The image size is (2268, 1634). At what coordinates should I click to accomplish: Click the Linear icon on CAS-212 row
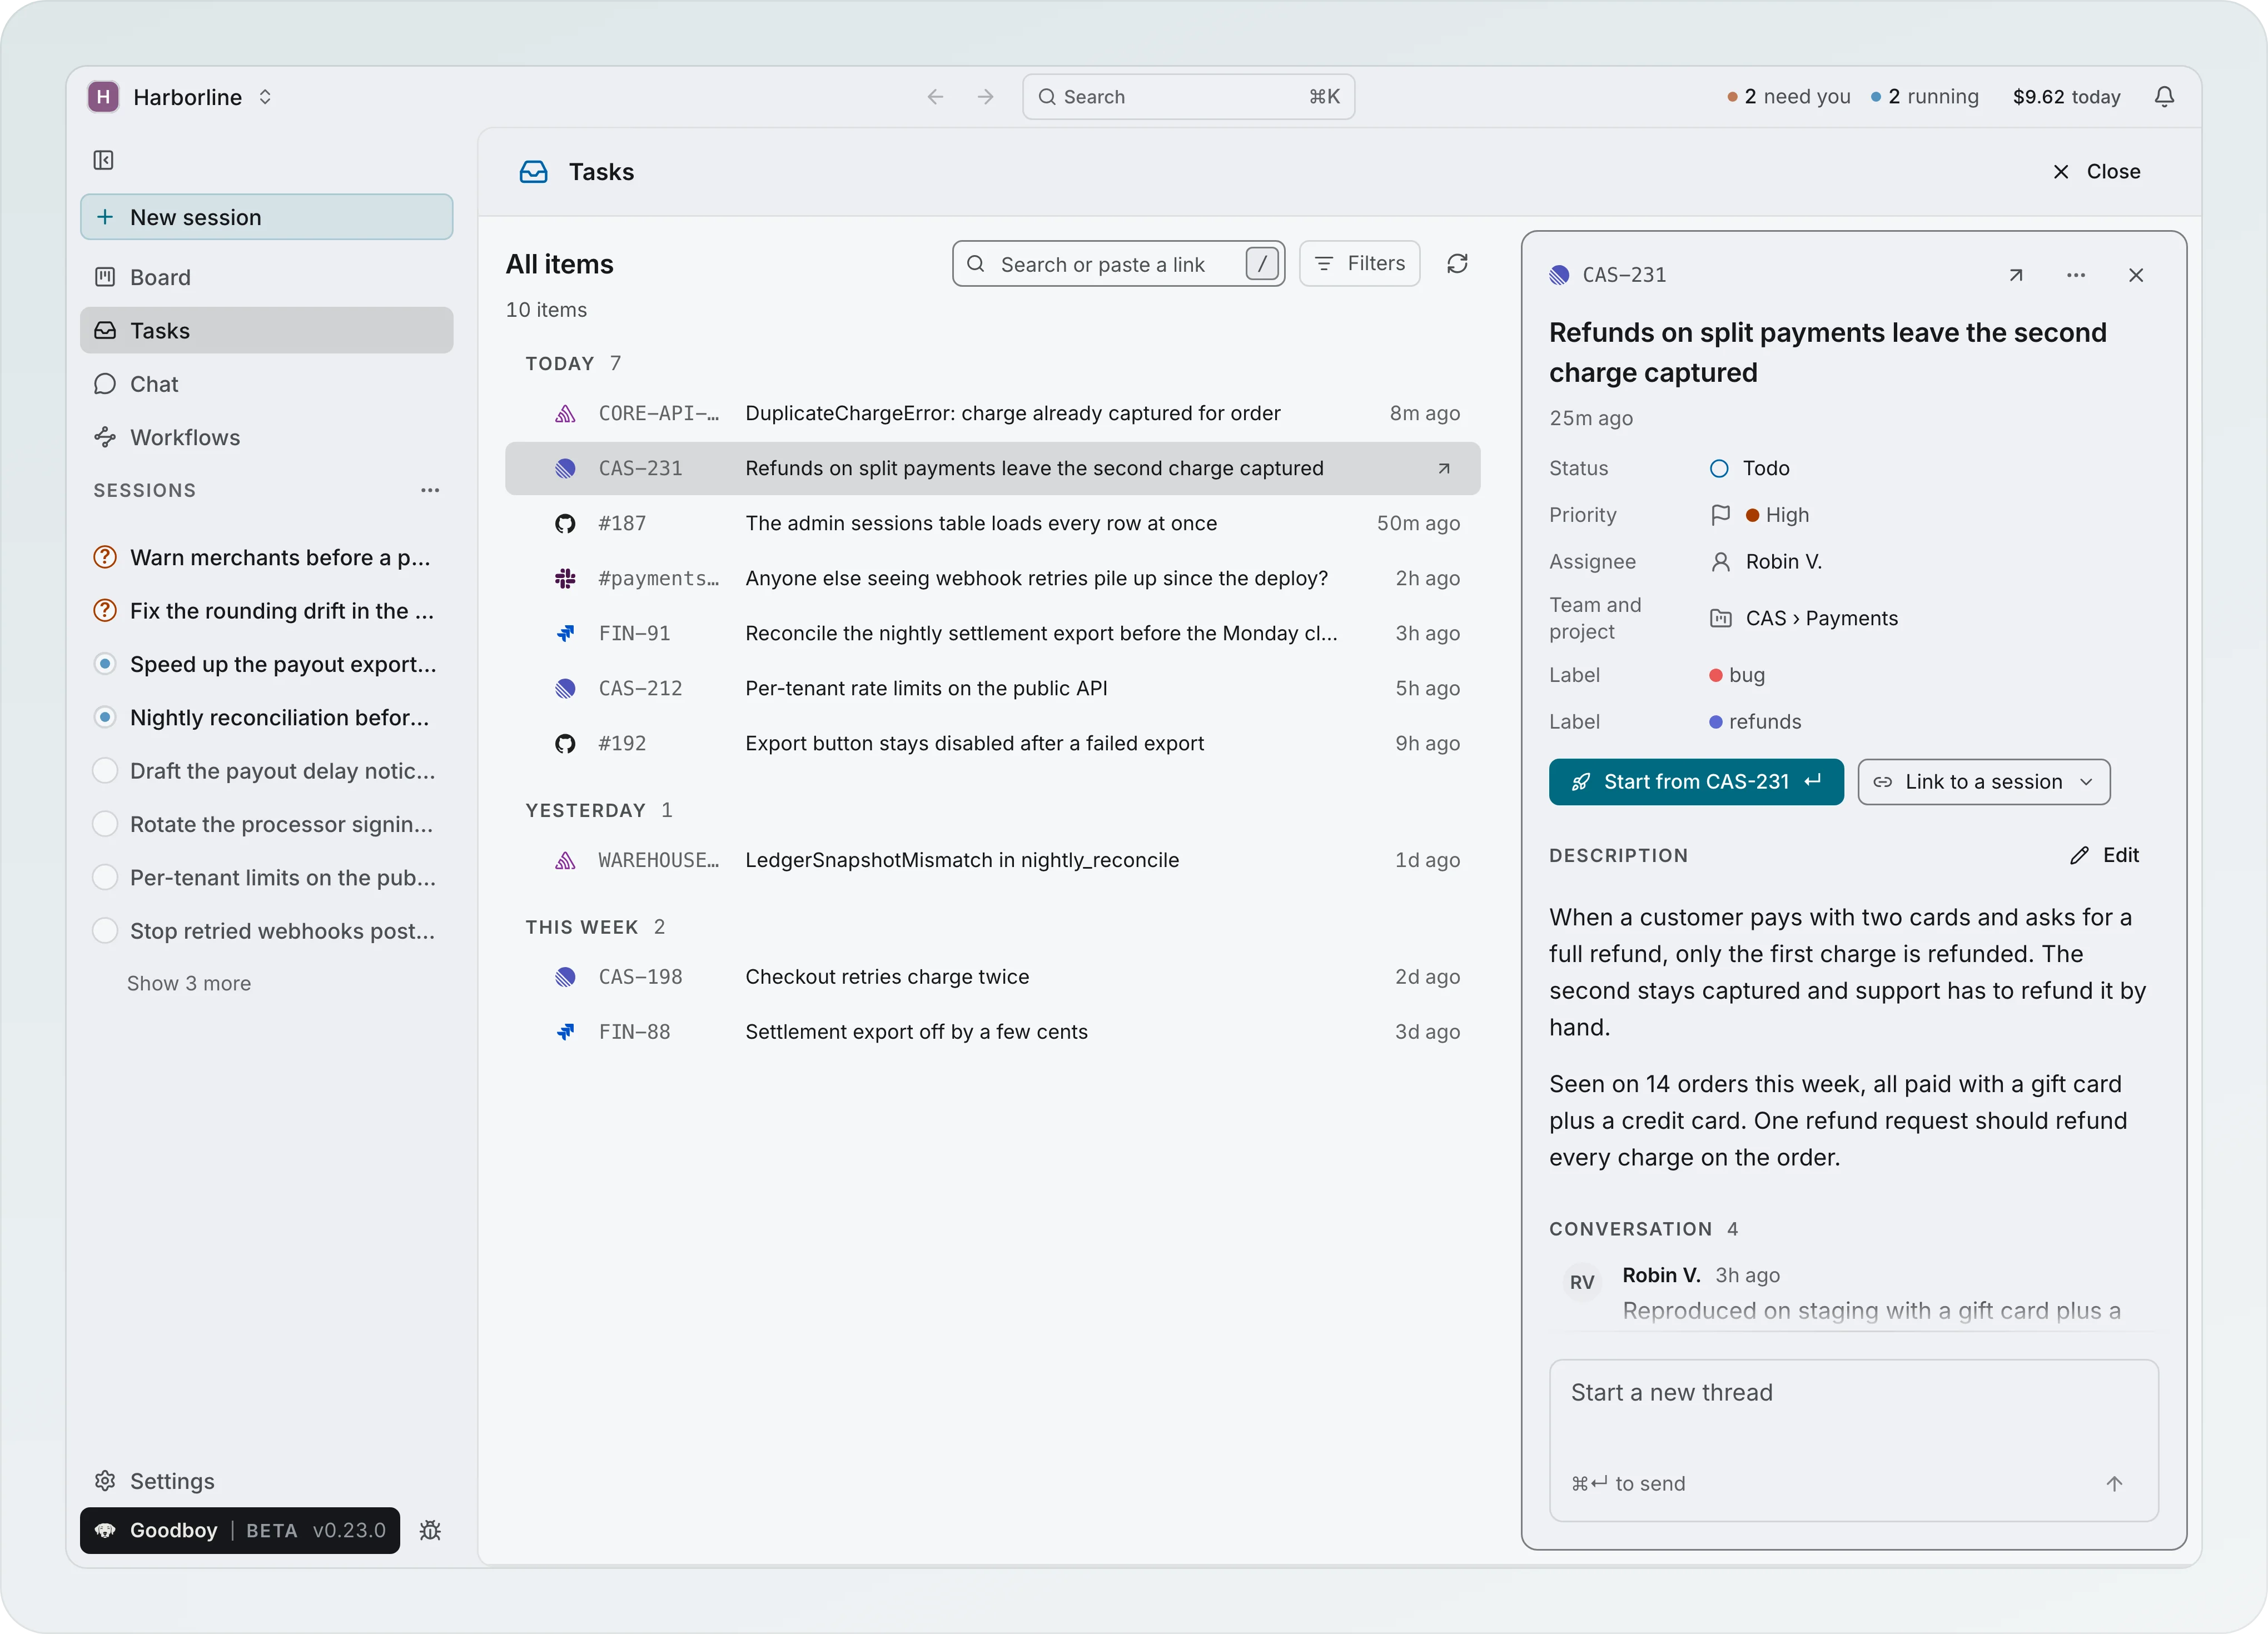[x=565, y=688]
